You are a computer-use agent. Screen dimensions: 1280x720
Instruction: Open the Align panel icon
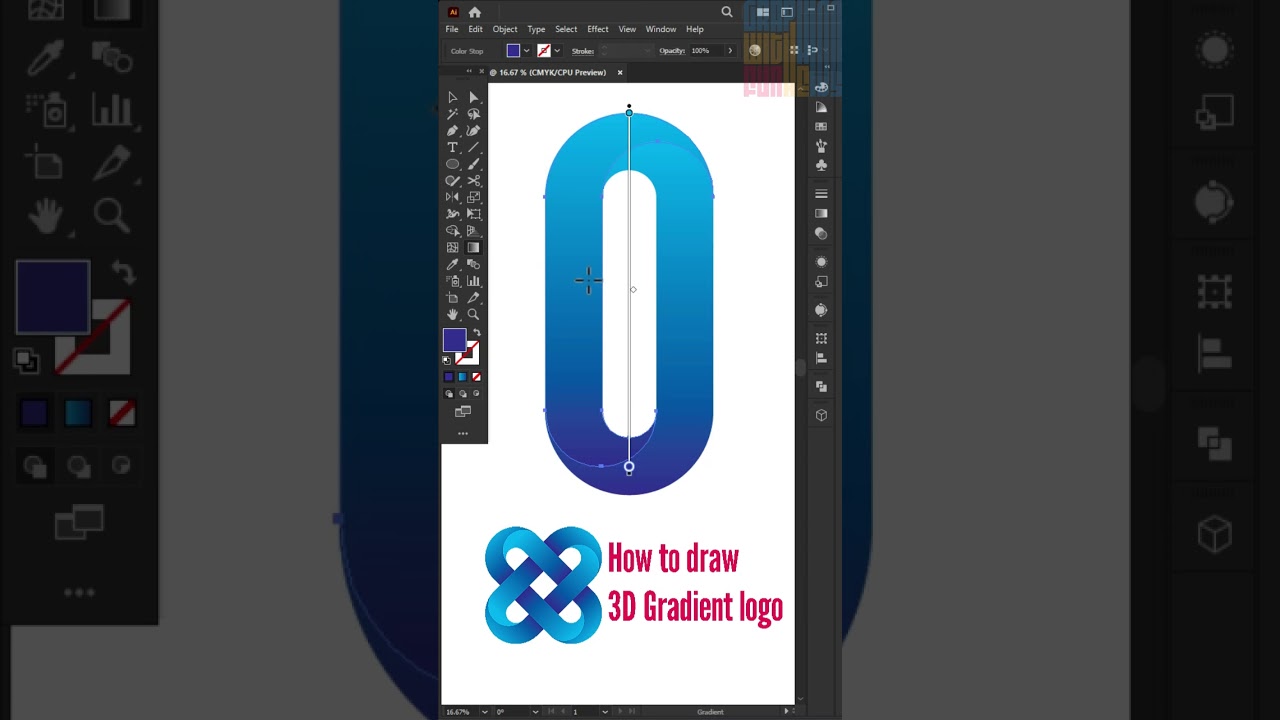click(x=821, y=358)
